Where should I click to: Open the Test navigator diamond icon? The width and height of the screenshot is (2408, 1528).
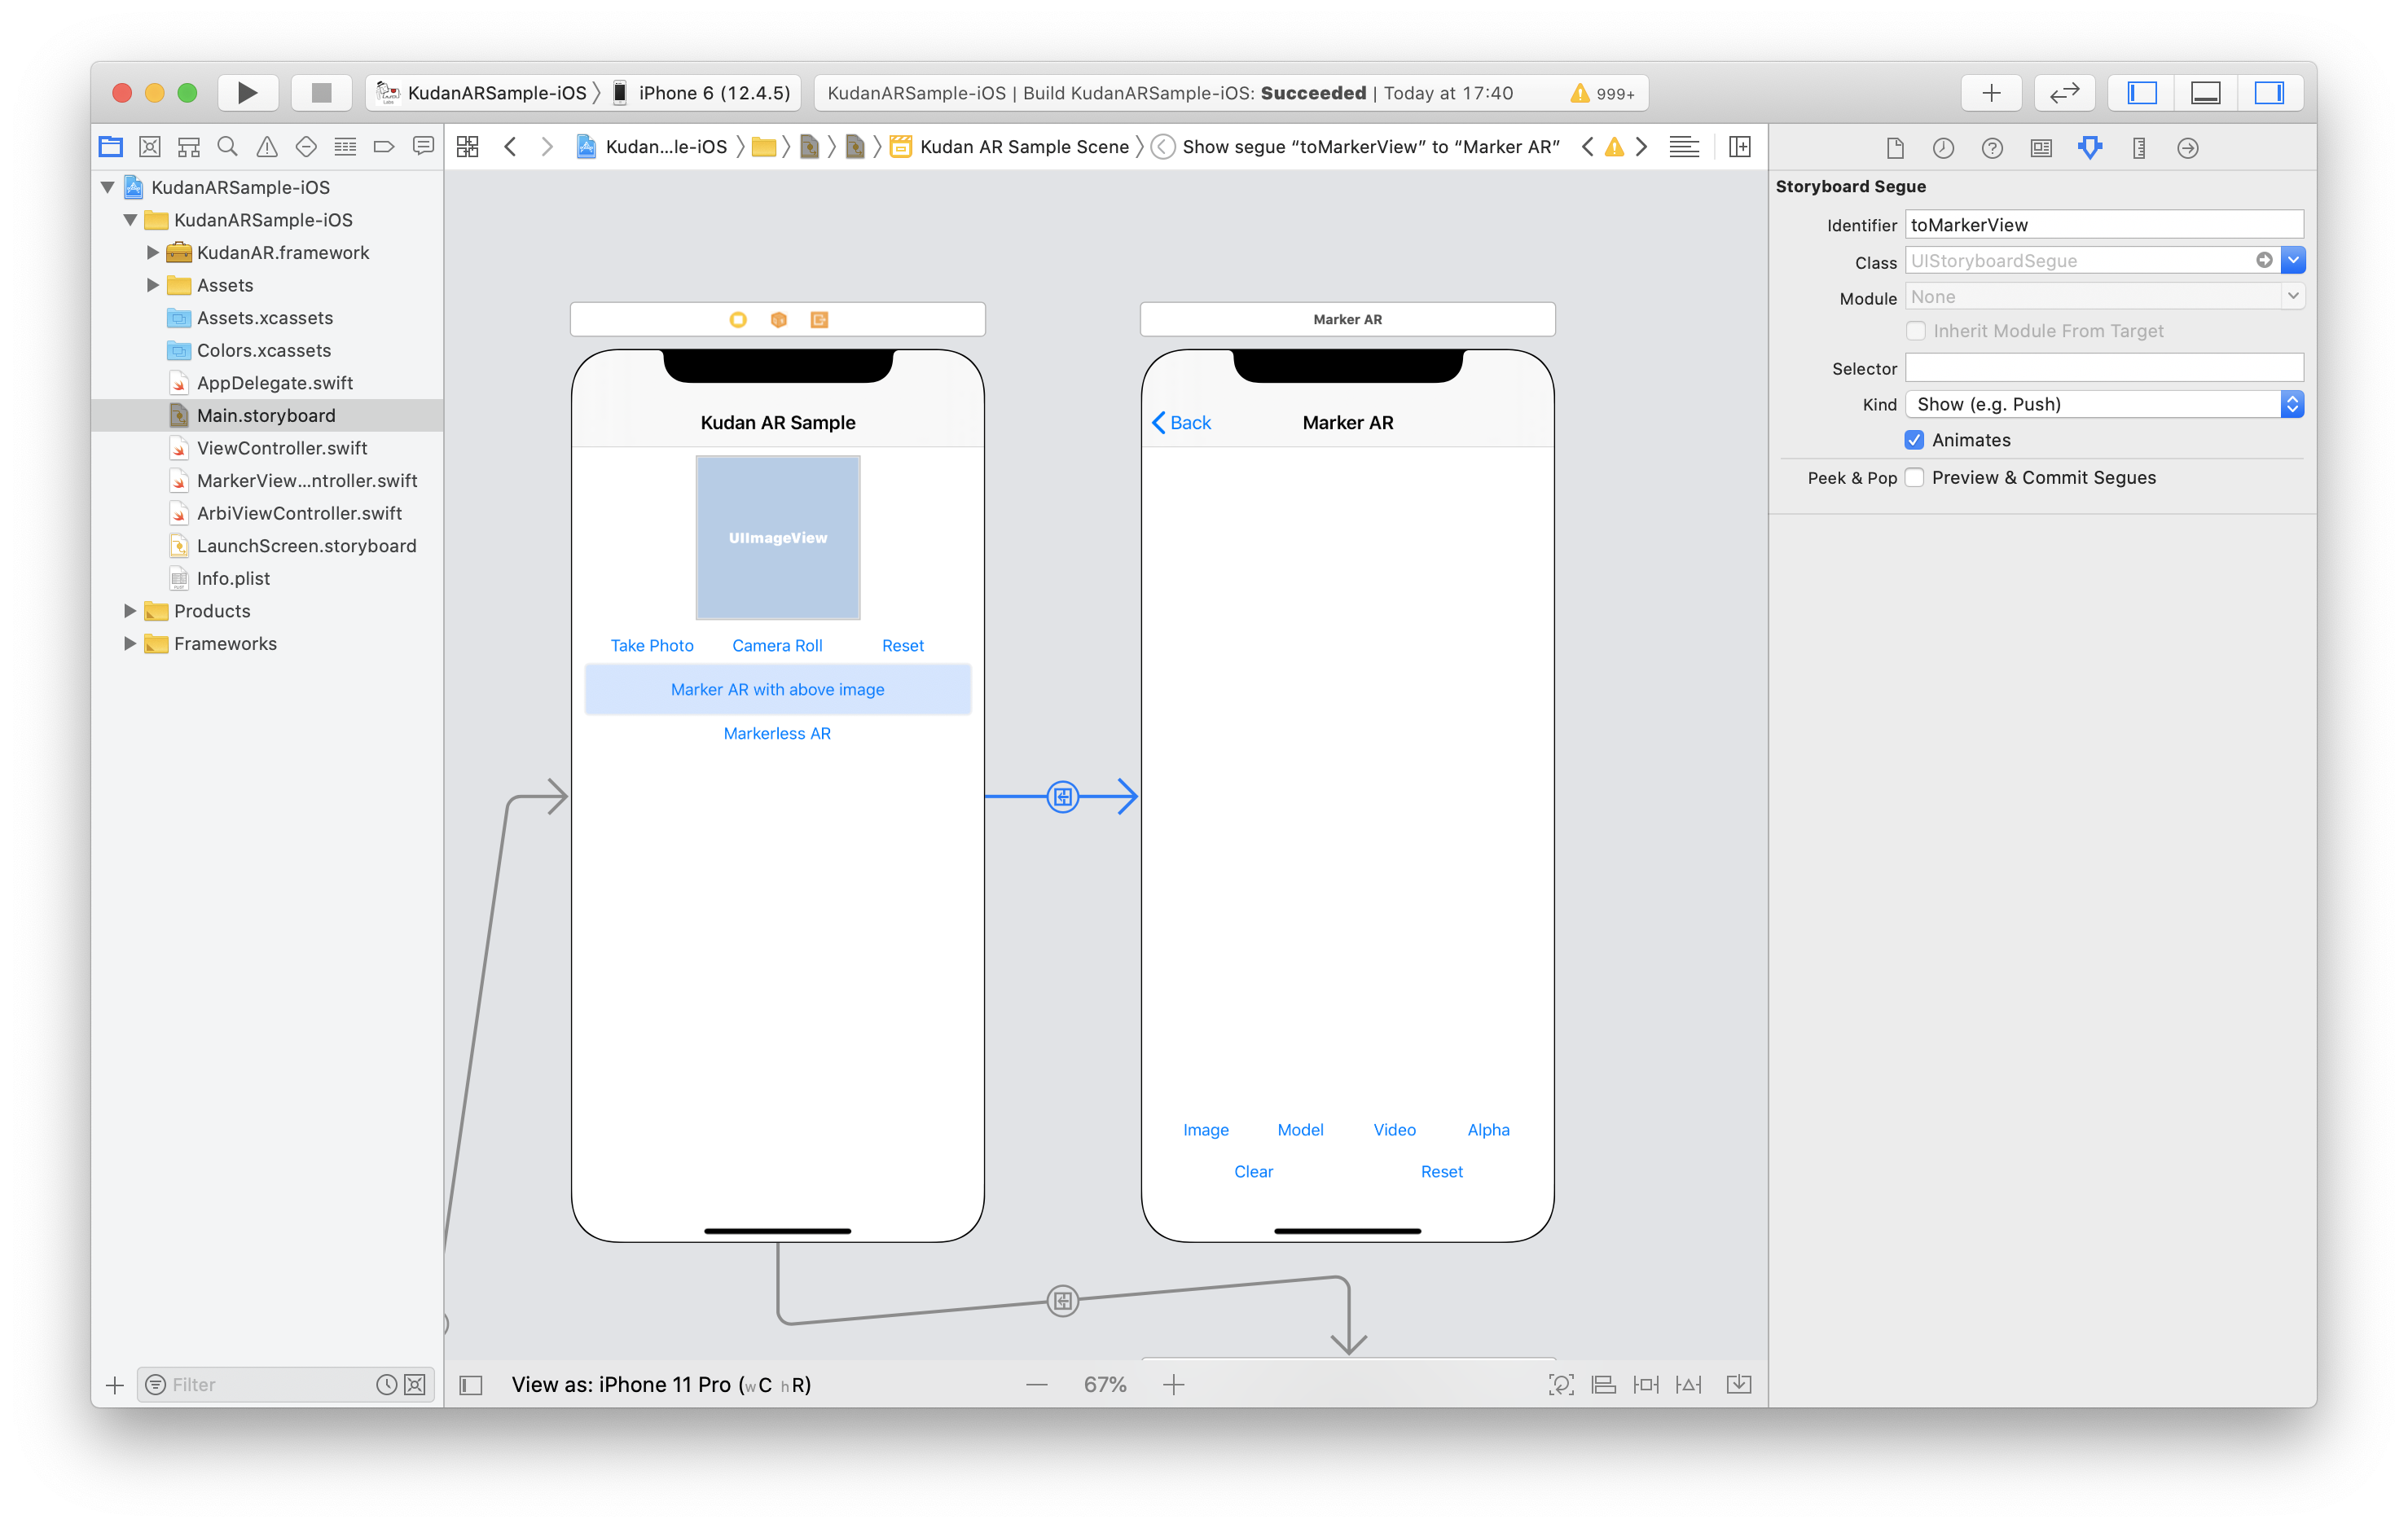coord(306,147)
